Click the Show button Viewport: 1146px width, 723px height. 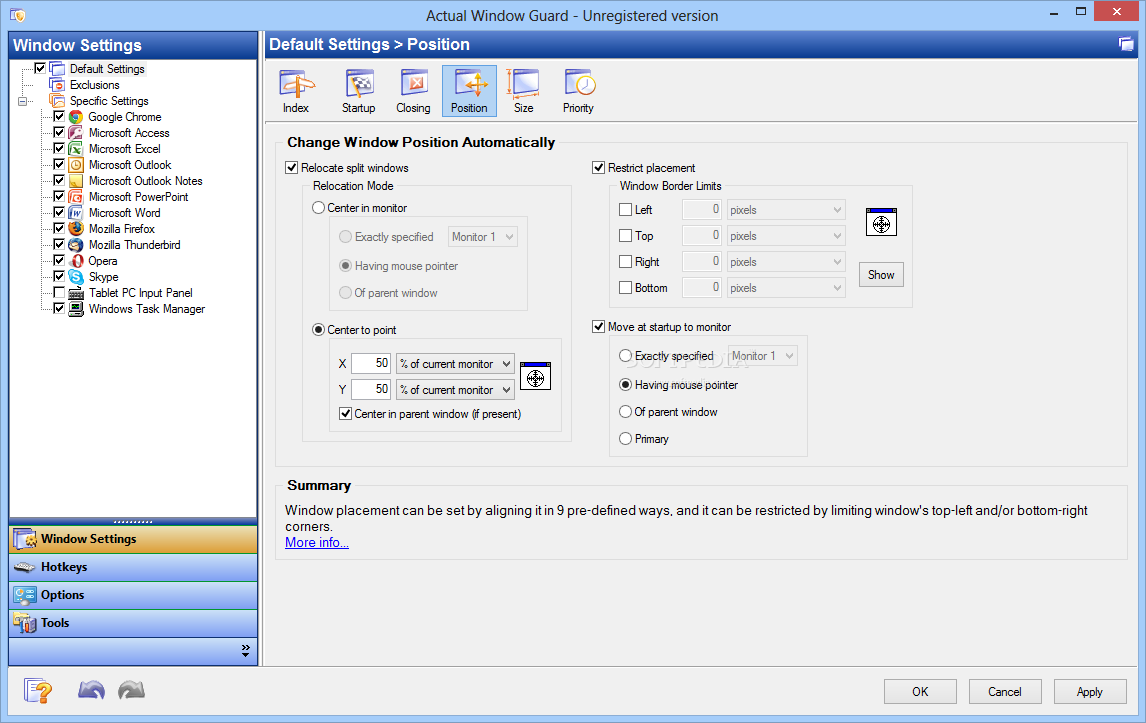pos(881,275)
